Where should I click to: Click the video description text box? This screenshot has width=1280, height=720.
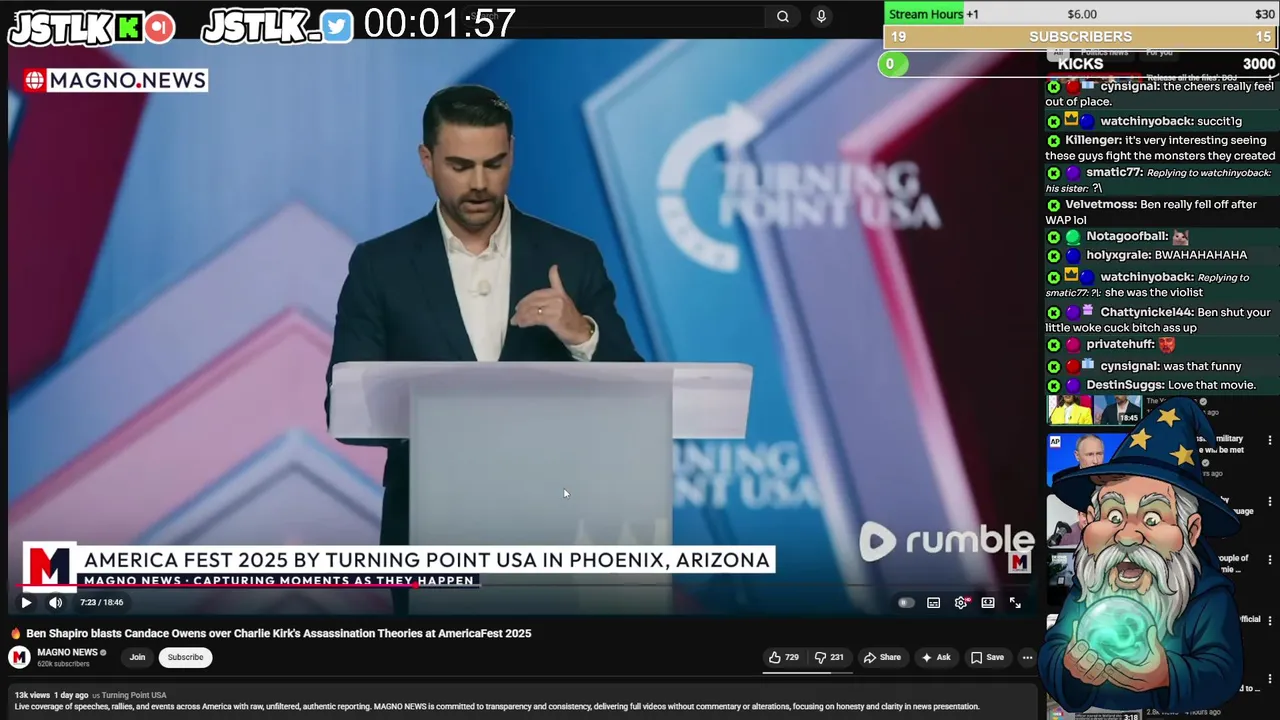pyautogui.click(x=522, y=702)
